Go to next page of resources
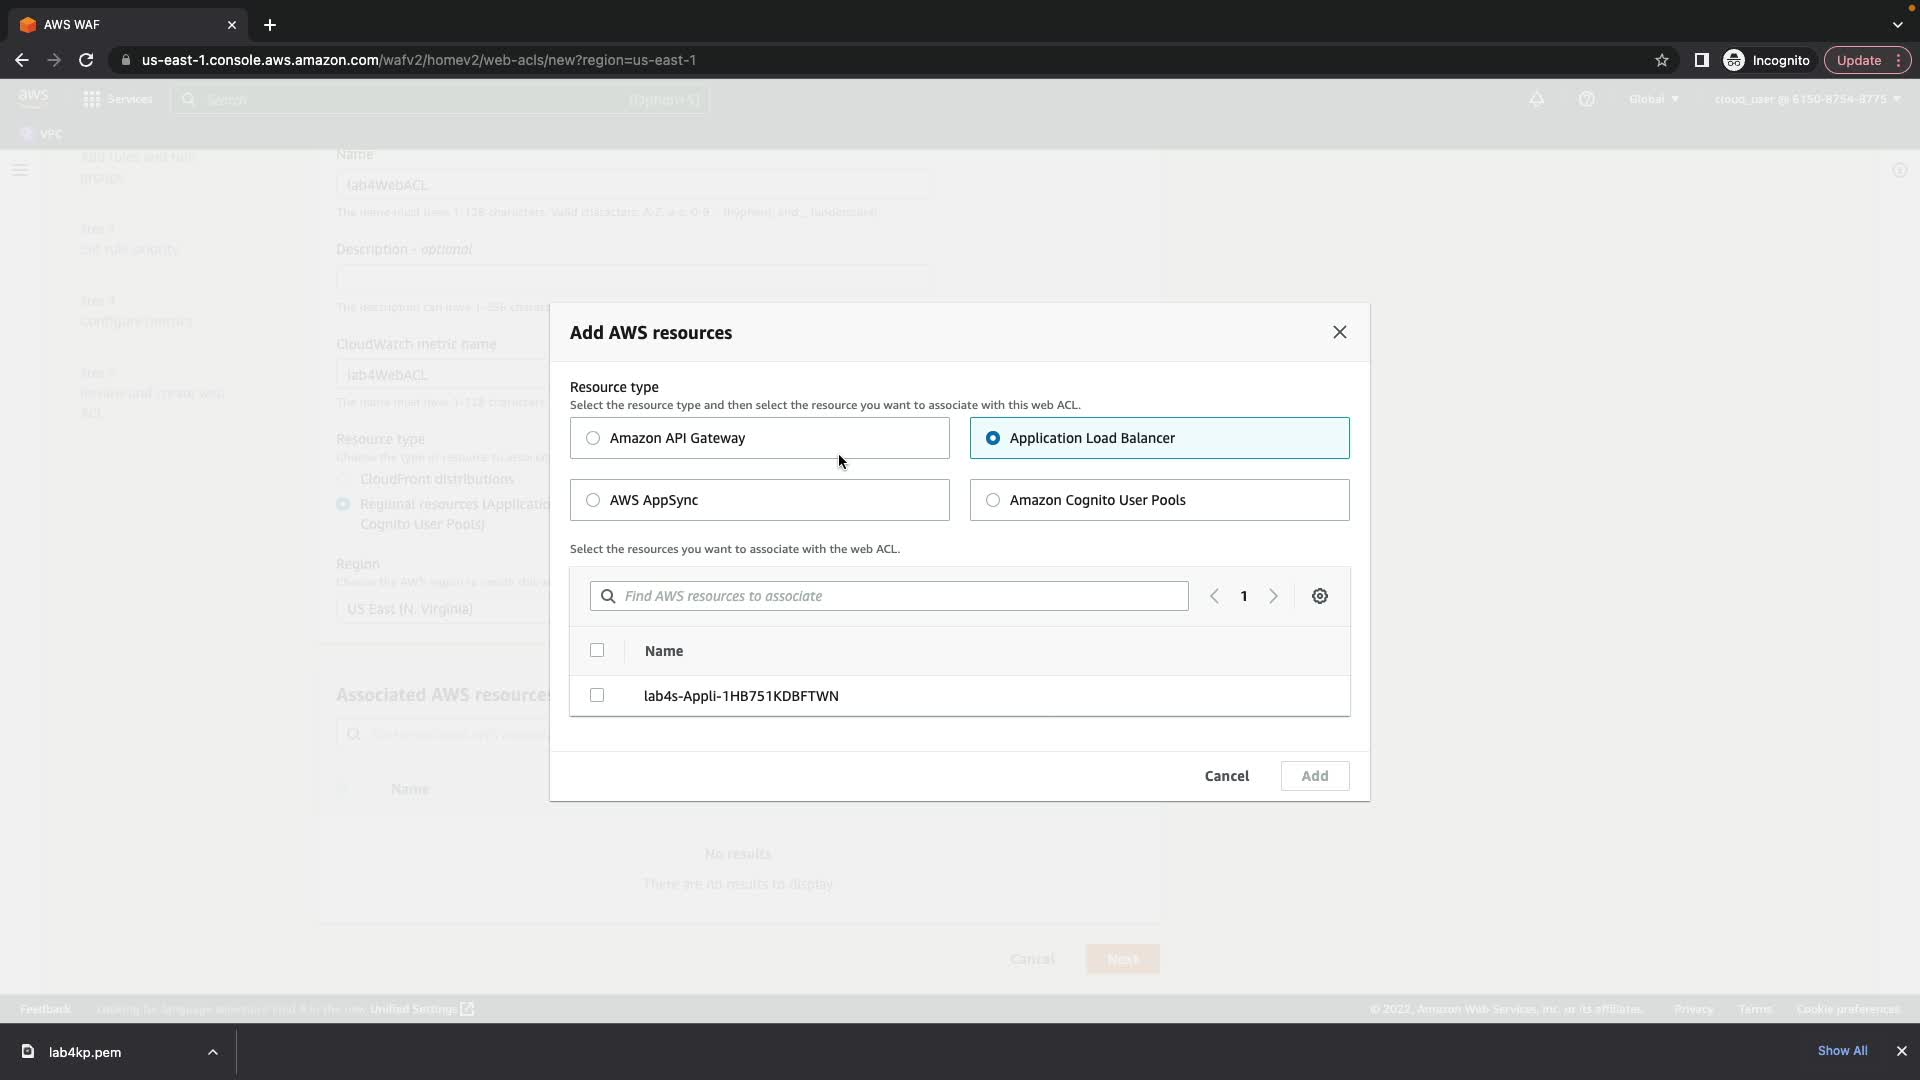The width and height of the screenshot is (1920, 1080). pos(1273,596)
